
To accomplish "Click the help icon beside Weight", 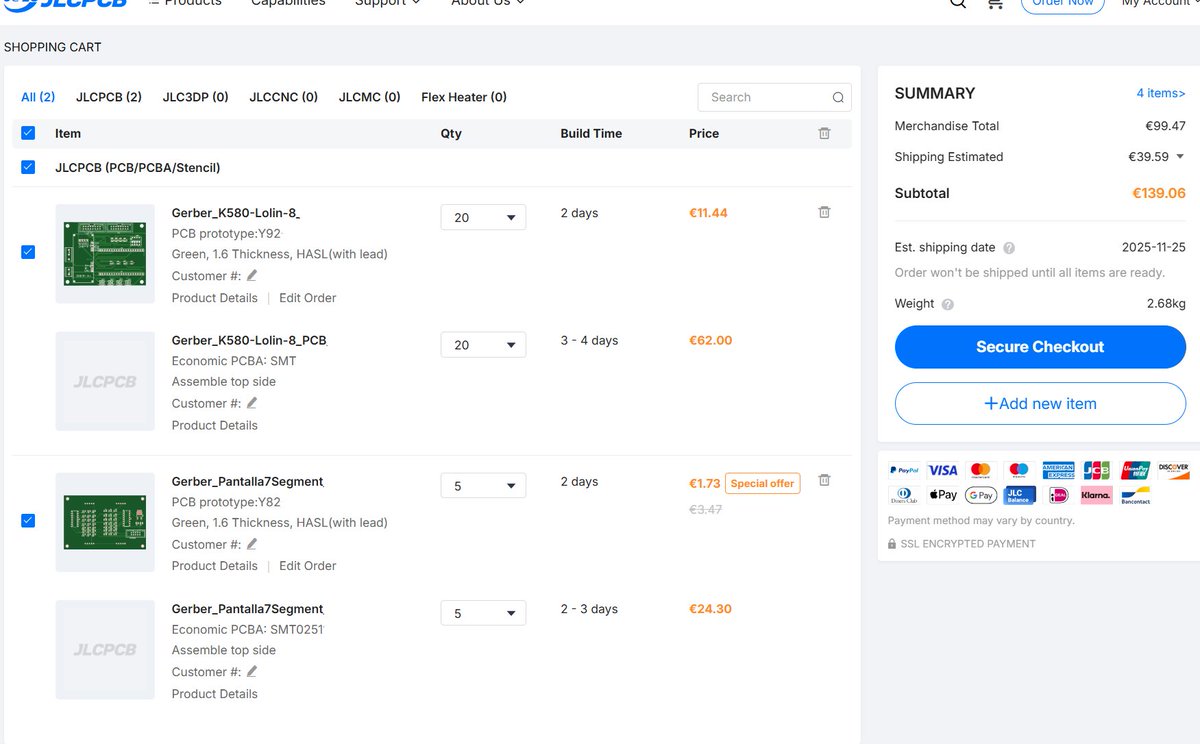I will 948,303.
